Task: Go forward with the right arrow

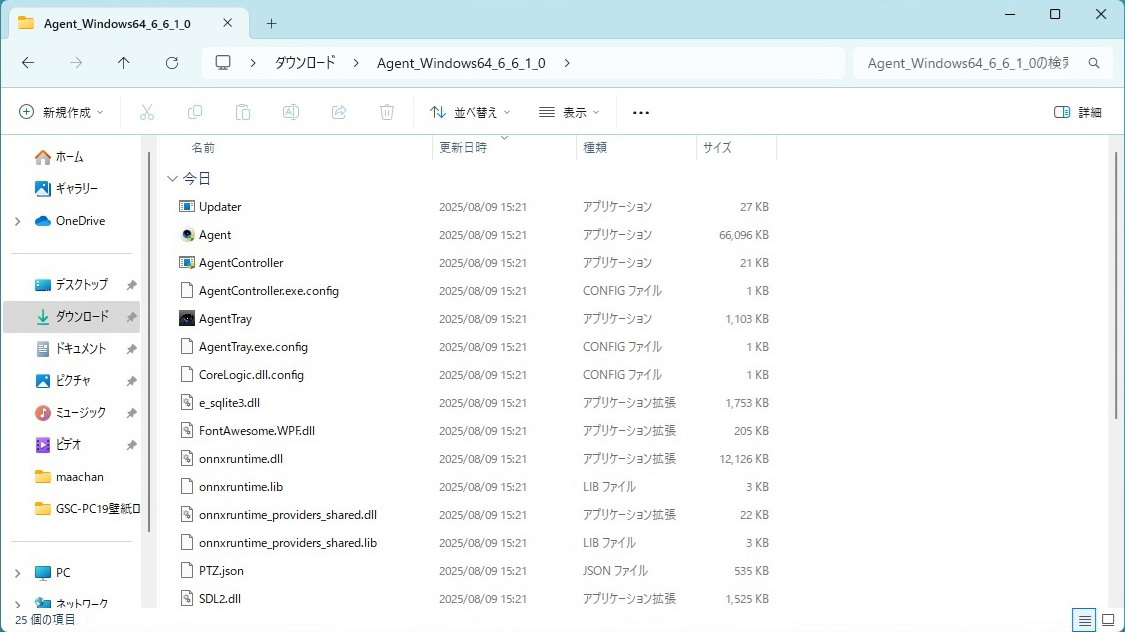Action: [x=76, y=63]
